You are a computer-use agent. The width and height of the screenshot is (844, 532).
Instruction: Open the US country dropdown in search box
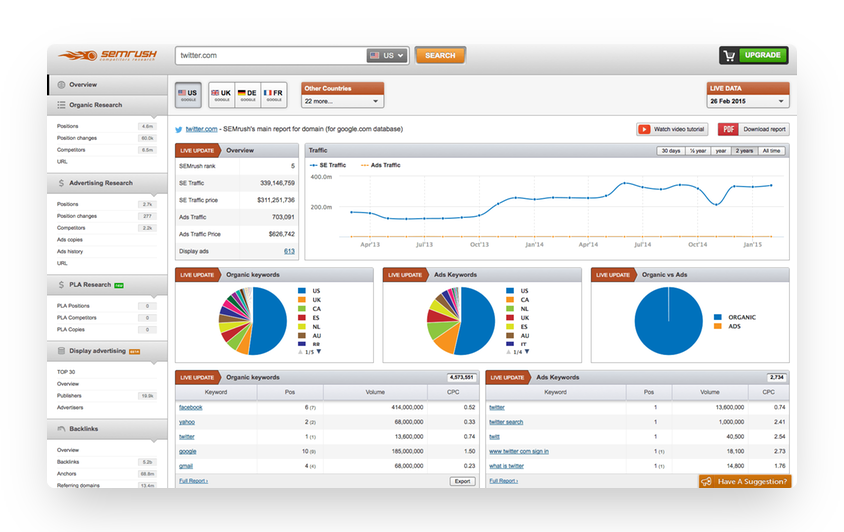[x=387, y=55]
